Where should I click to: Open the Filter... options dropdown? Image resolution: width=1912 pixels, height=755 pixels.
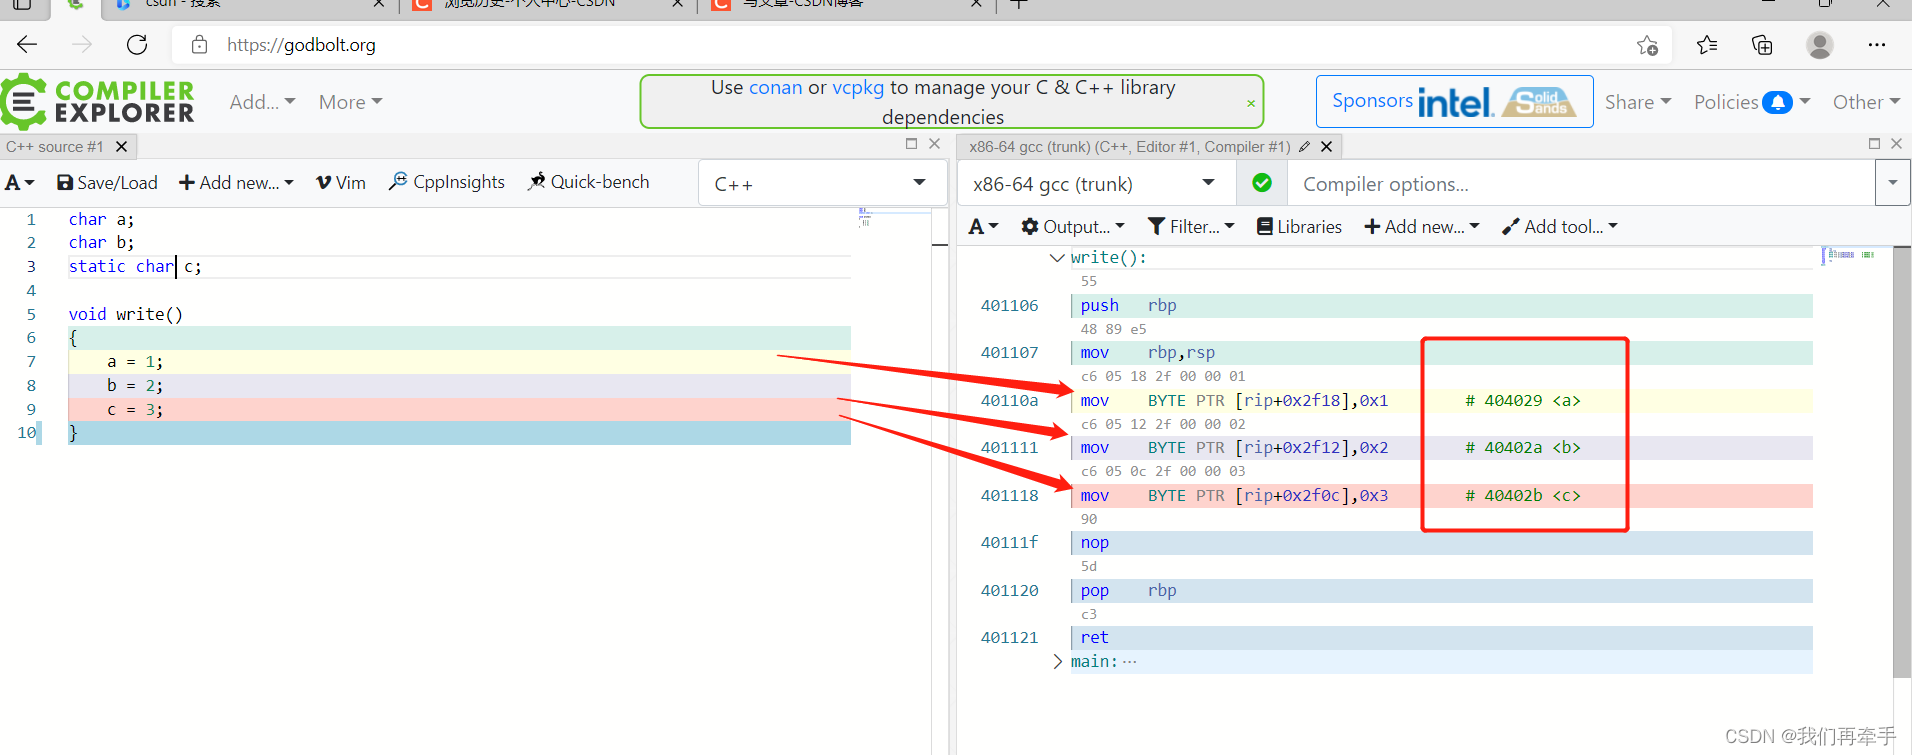(1191, 226)
